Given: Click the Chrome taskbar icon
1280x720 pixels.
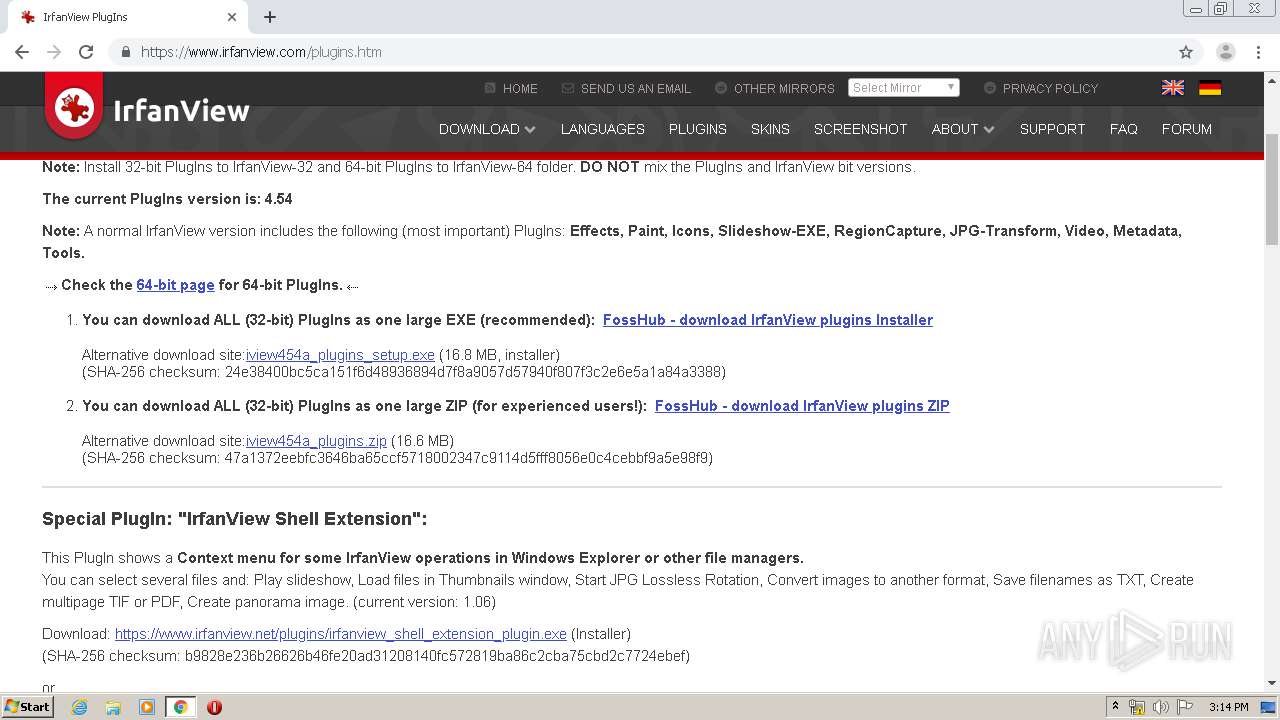Looking at the screenshot, I should 180,707.
